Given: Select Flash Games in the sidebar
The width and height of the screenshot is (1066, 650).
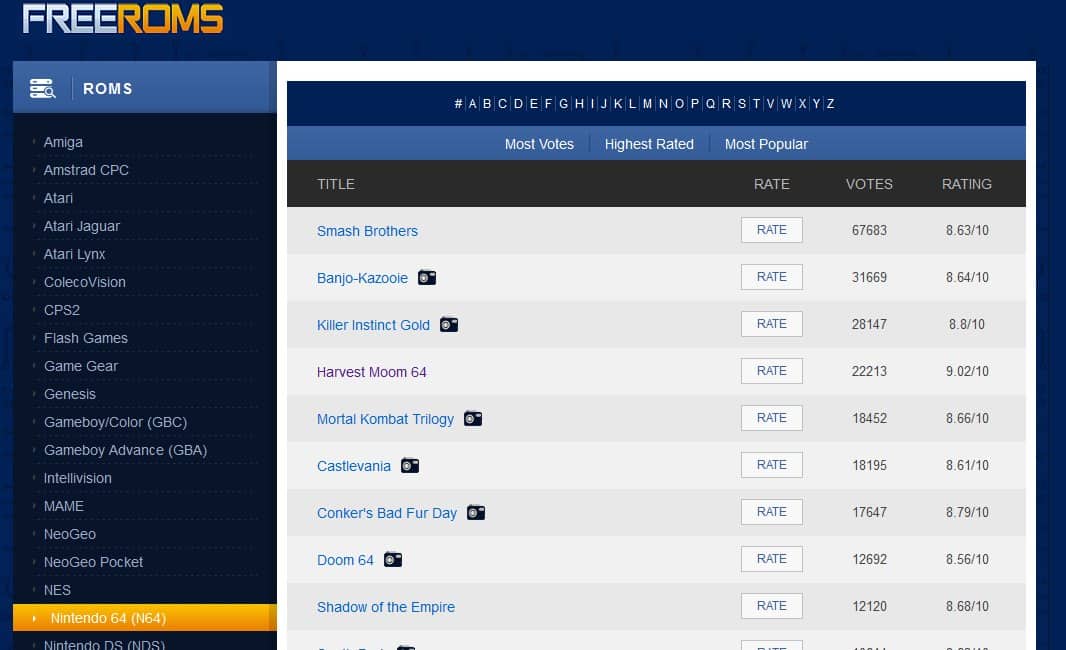Looking at the screenshot, I should (x=86, y=338).
